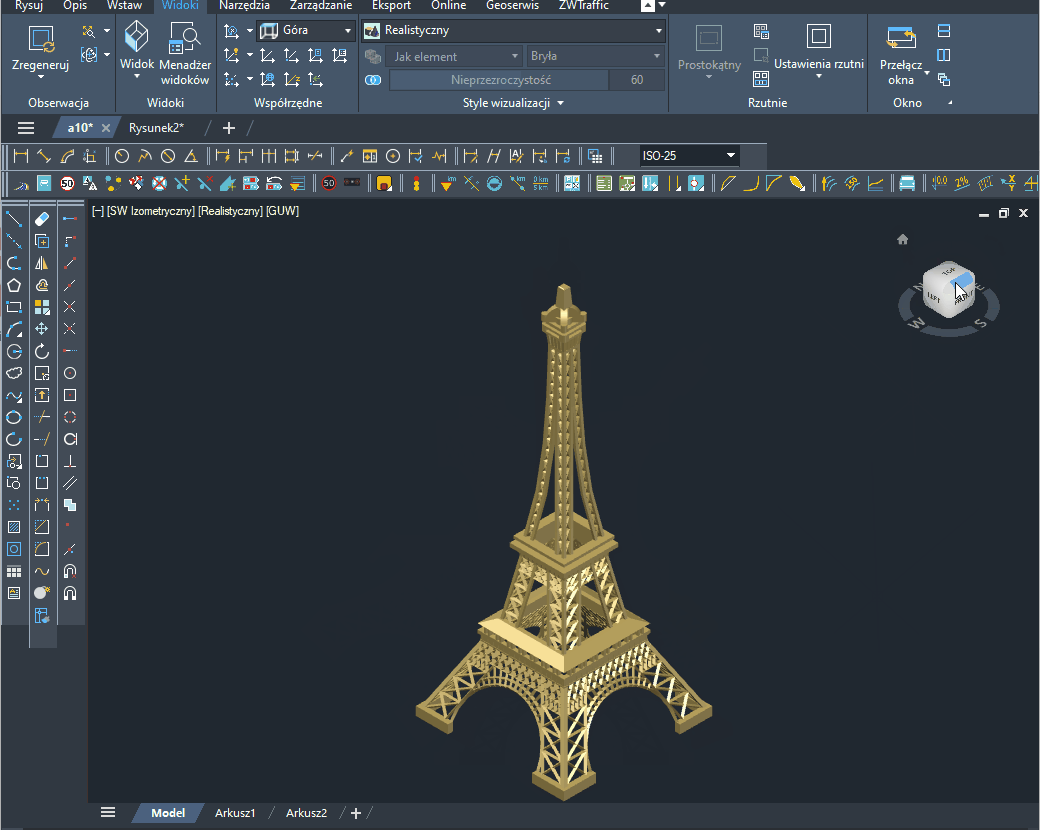Select the Table tool
1040x830 pixels.
pyautogui.click(x=14, y=571)
